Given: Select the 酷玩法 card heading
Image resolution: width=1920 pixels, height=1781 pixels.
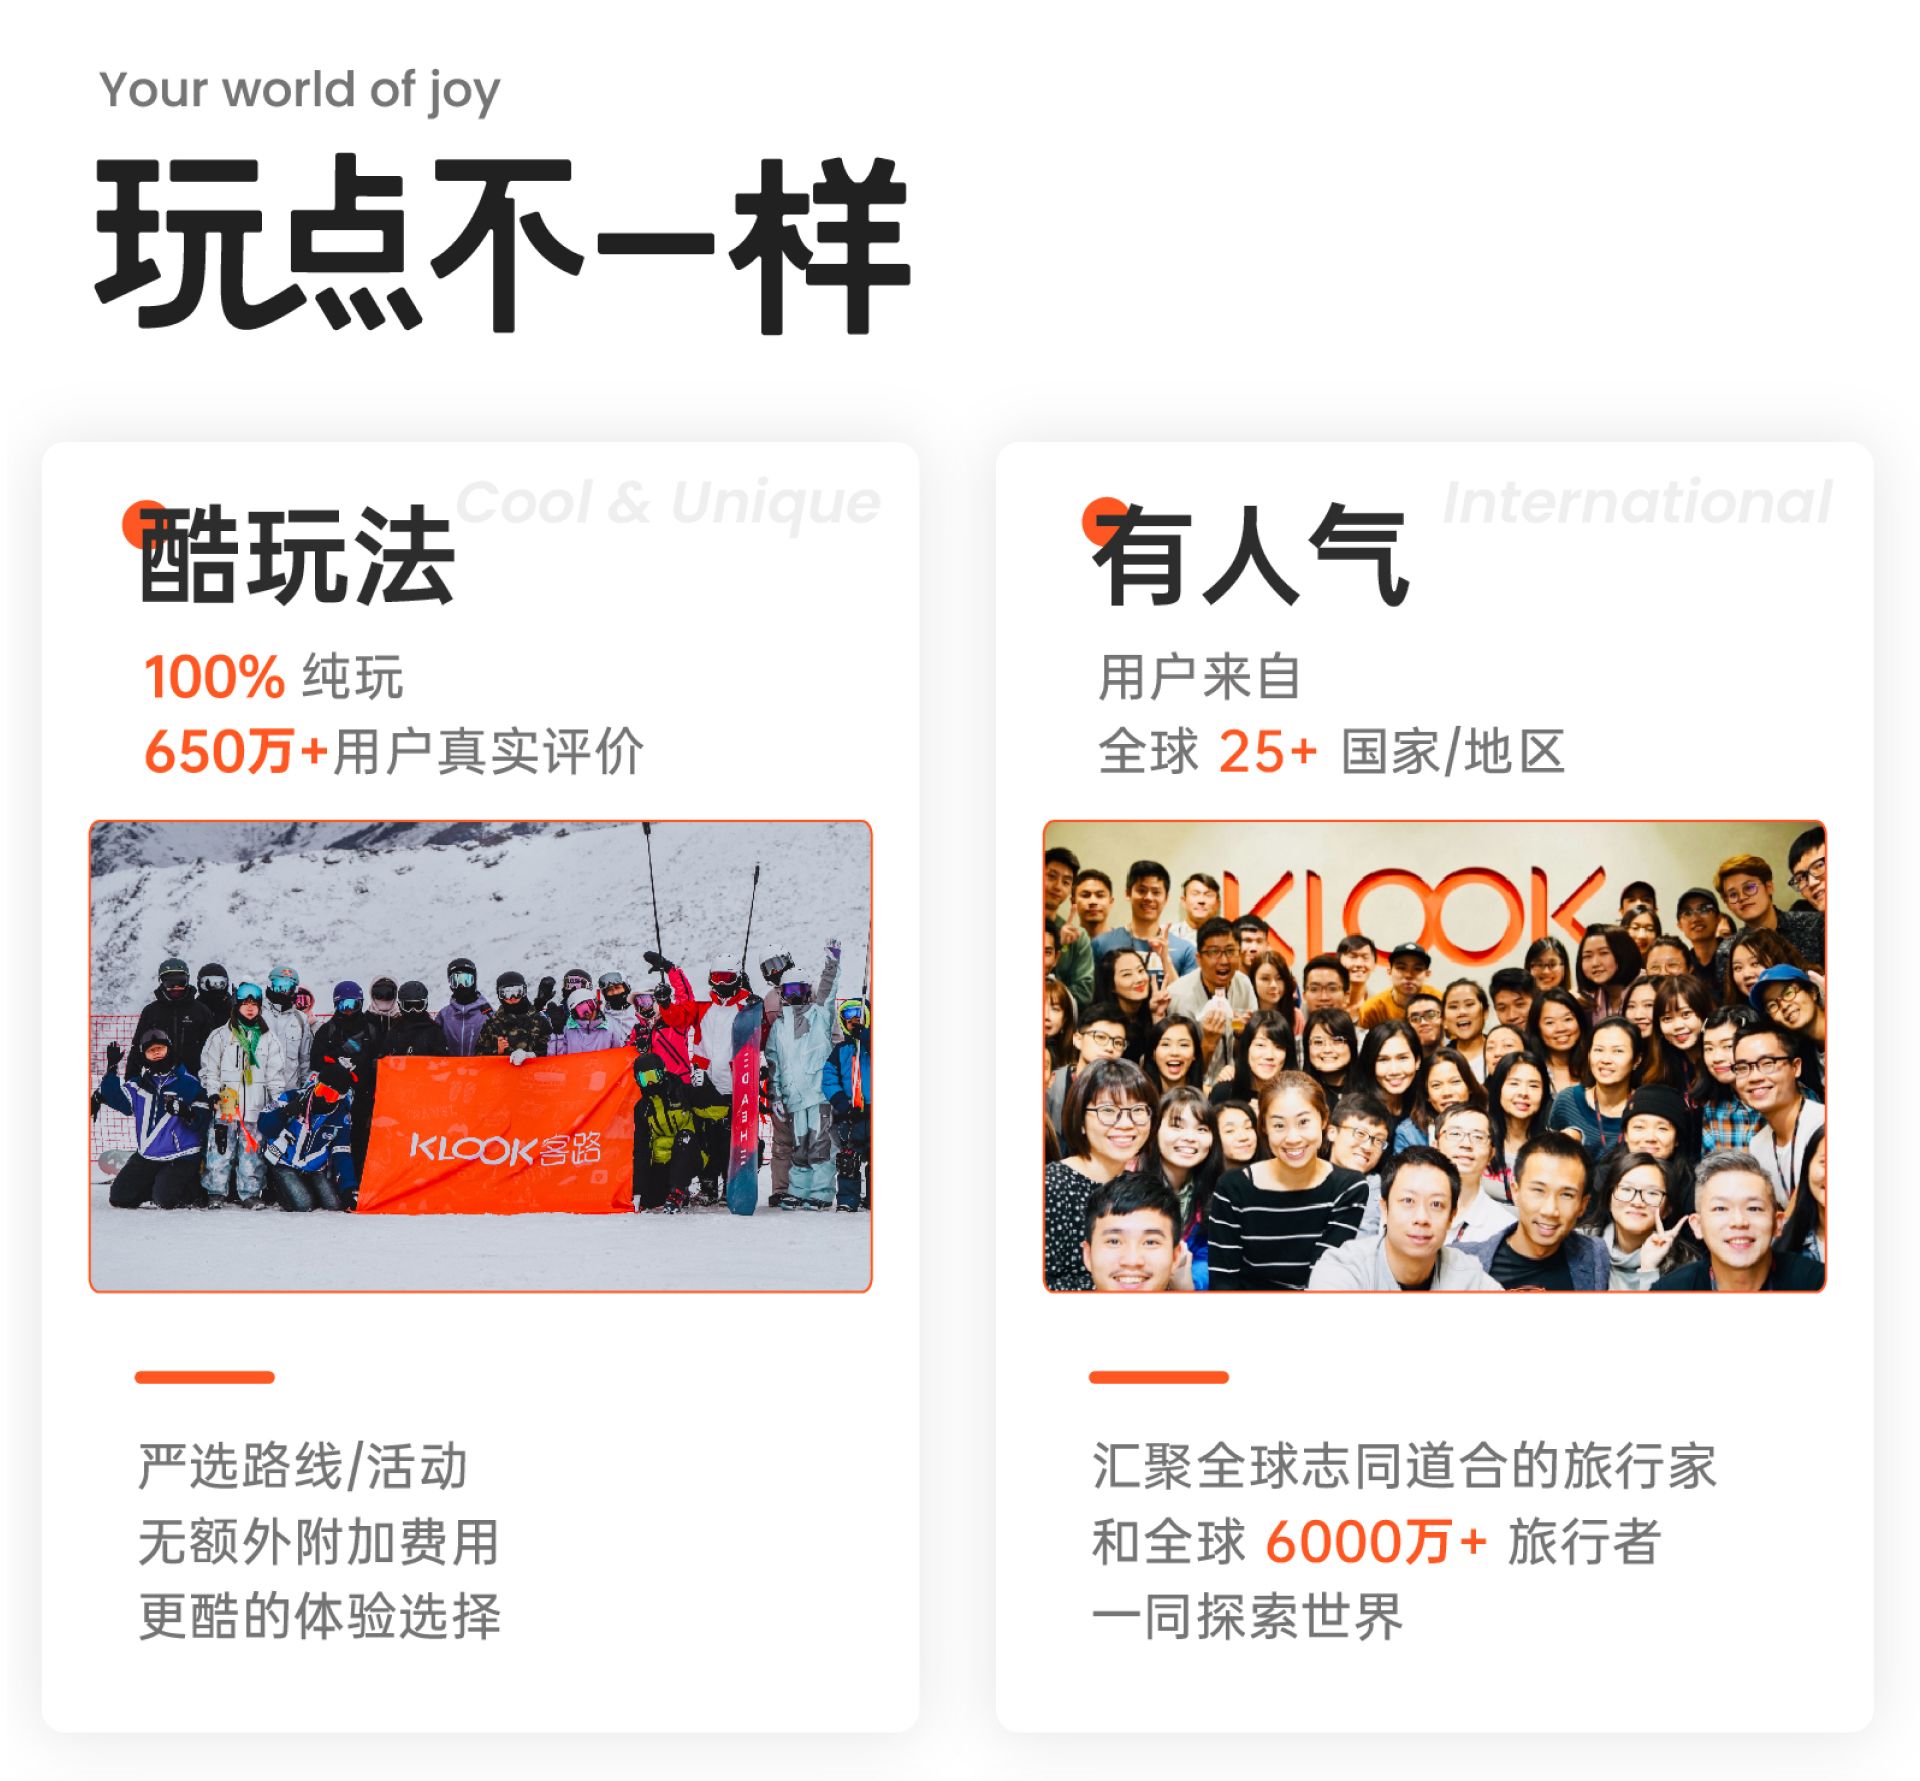Looking at the screenshot, I should (296, 555).
